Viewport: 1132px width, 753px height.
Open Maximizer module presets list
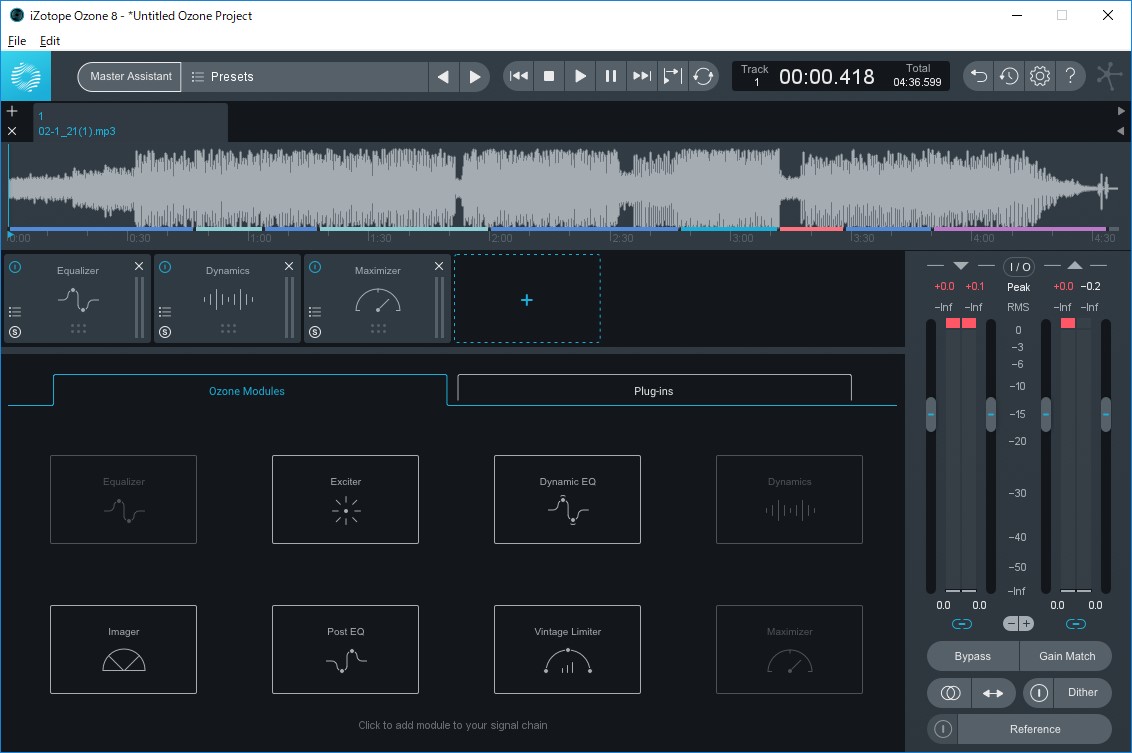pyautogui.click(x=315, y=312)
